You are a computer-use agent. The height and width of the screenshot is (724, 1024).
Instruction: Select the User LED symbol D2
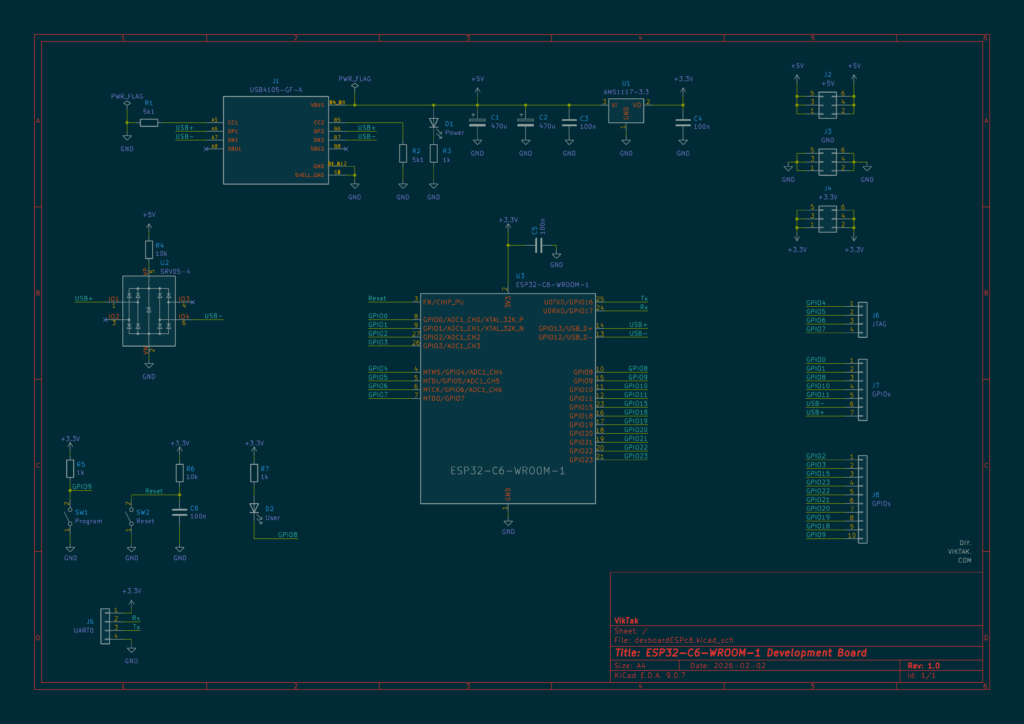[x=254, y=509]
